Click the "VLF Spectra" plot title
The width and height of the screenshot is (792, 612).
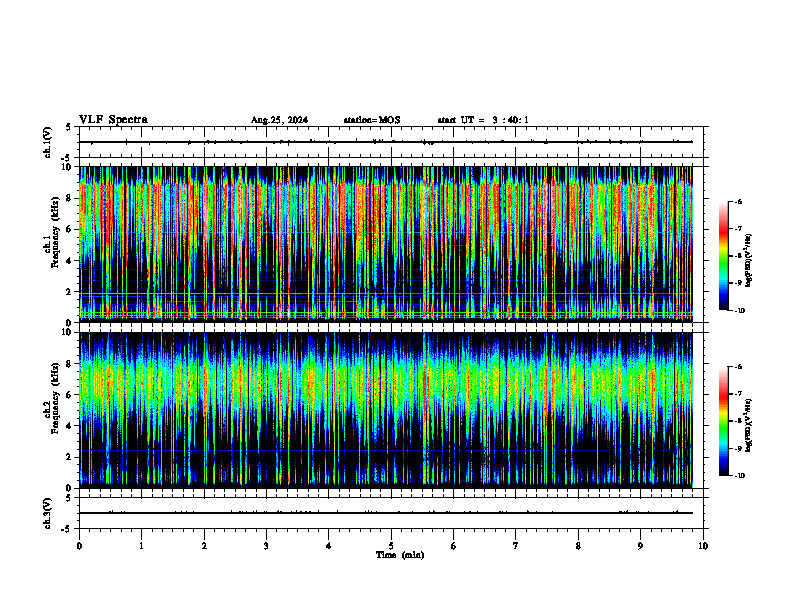coord(113,120)
